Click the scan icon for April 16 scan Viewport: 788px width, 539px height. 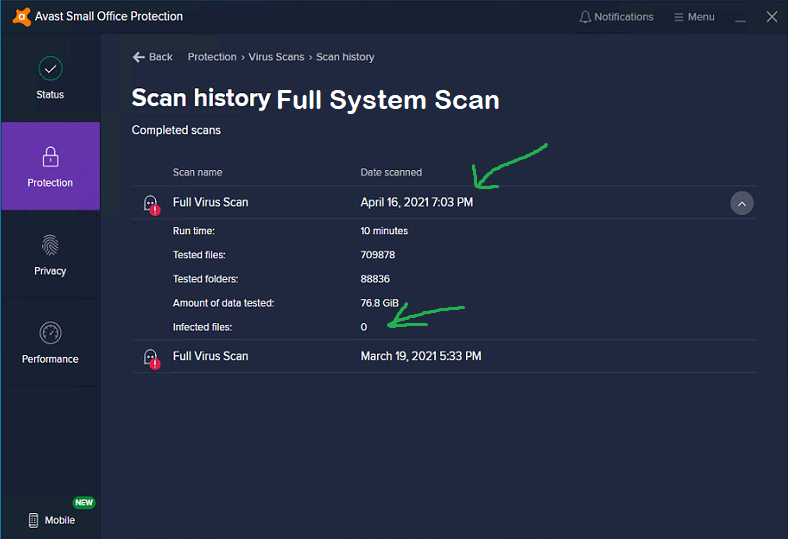click(151, 204)
